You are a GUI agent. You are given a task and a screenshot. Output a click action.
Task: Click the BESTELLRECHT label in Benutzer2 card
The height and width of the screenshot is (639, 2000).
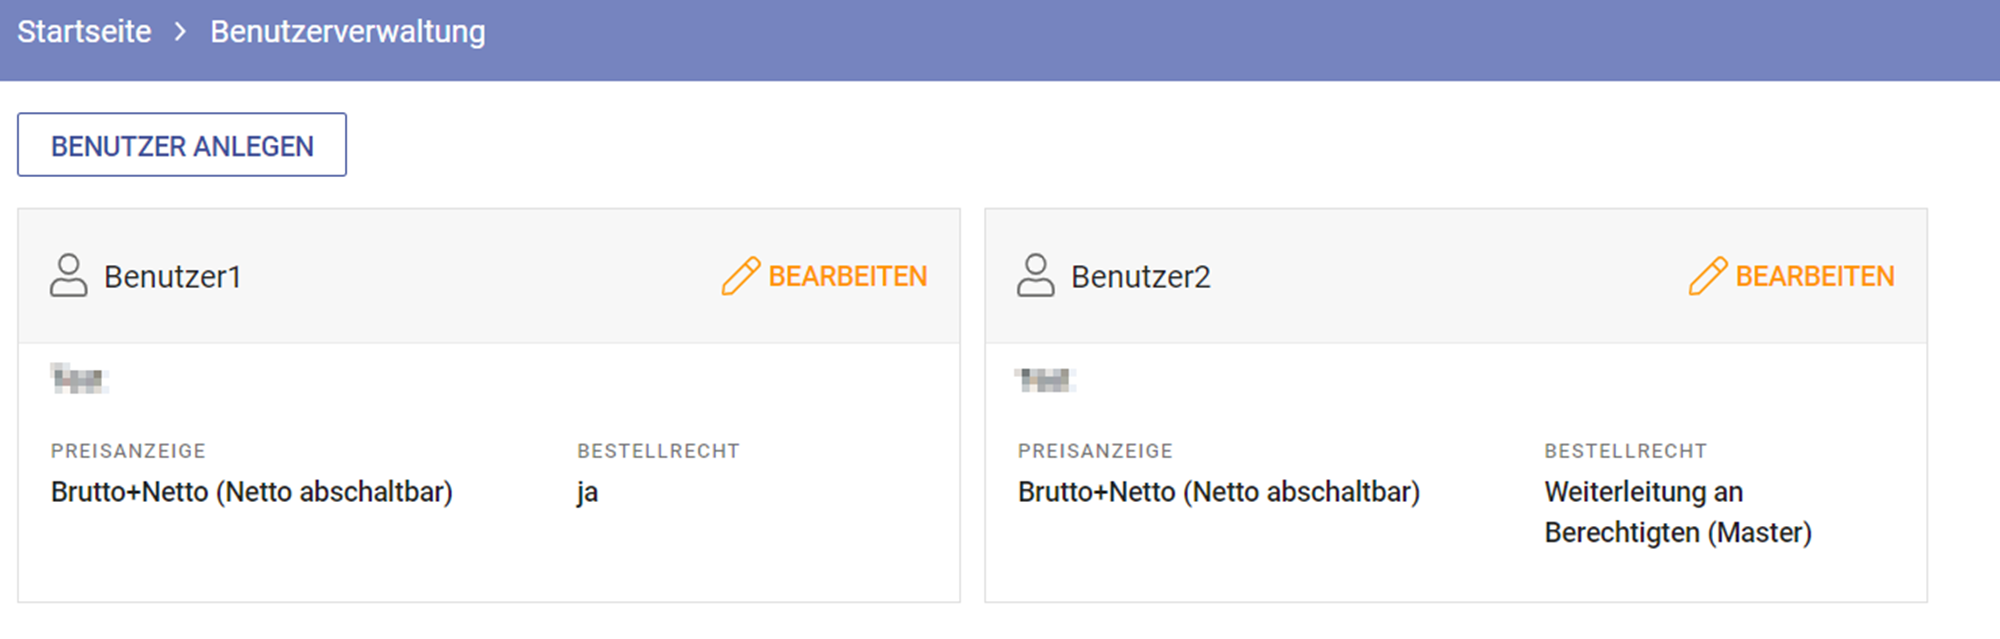(x=1625, y=451)
